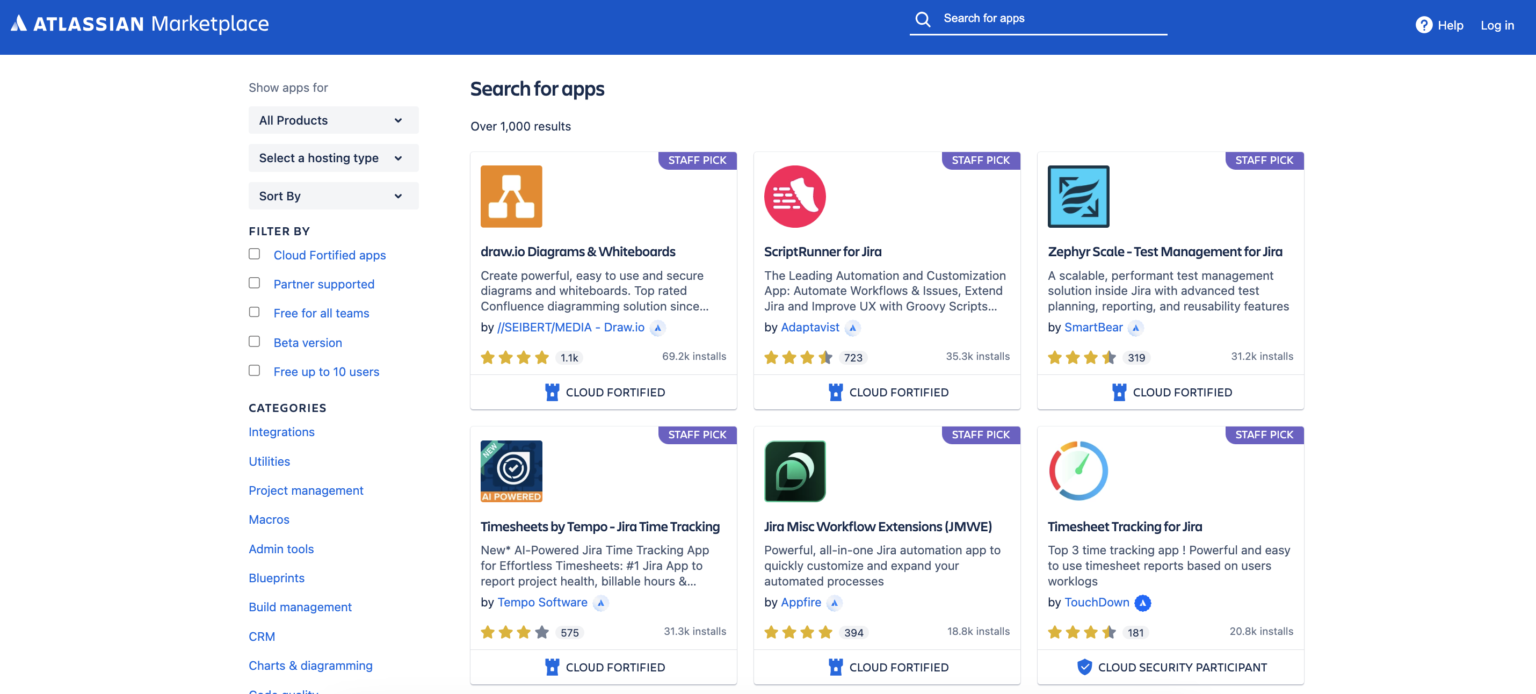Expand the Select a hosting type dropdown
This screenshot has width=1536, height=694.
pyautogui.click(x=333, y=158)
